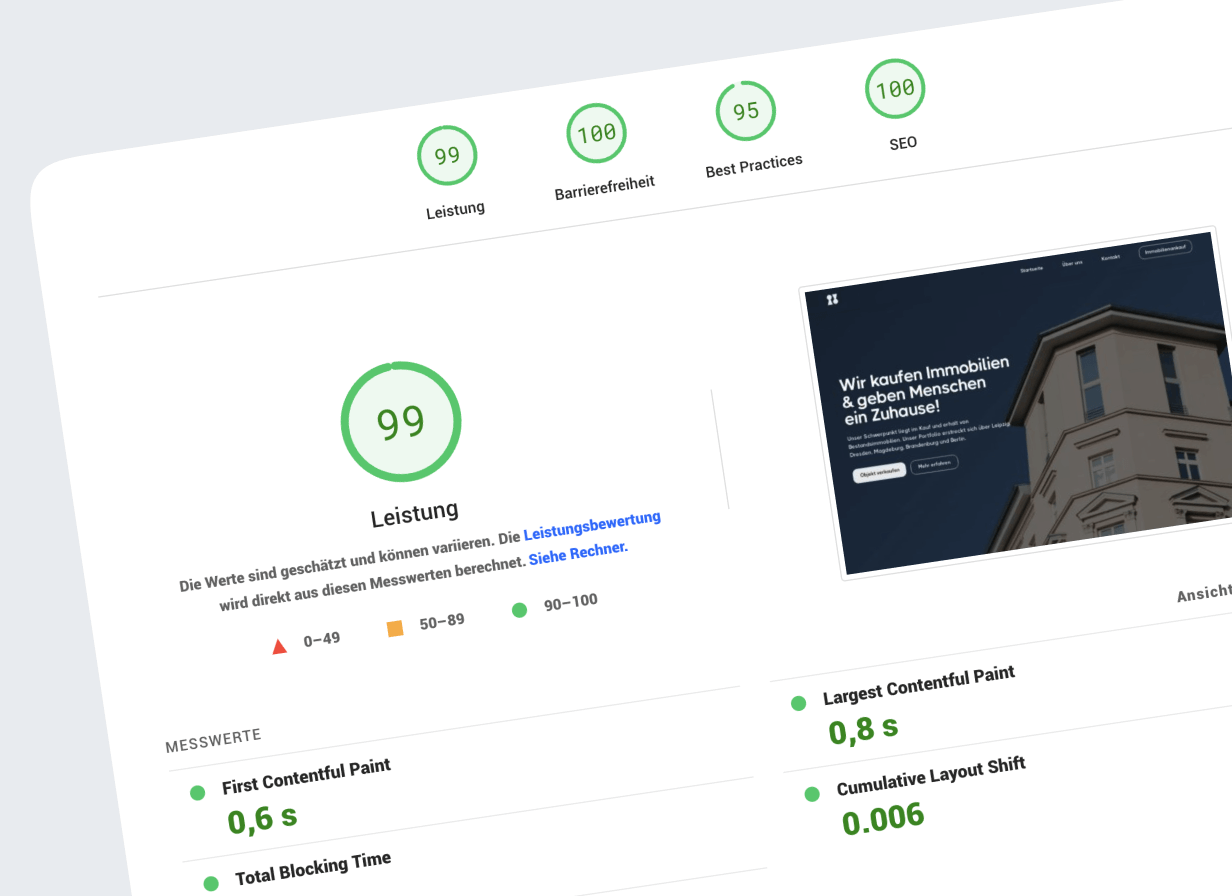Select the First Contentful Paint label
The image size is (1232, 896).
(307, 776)
